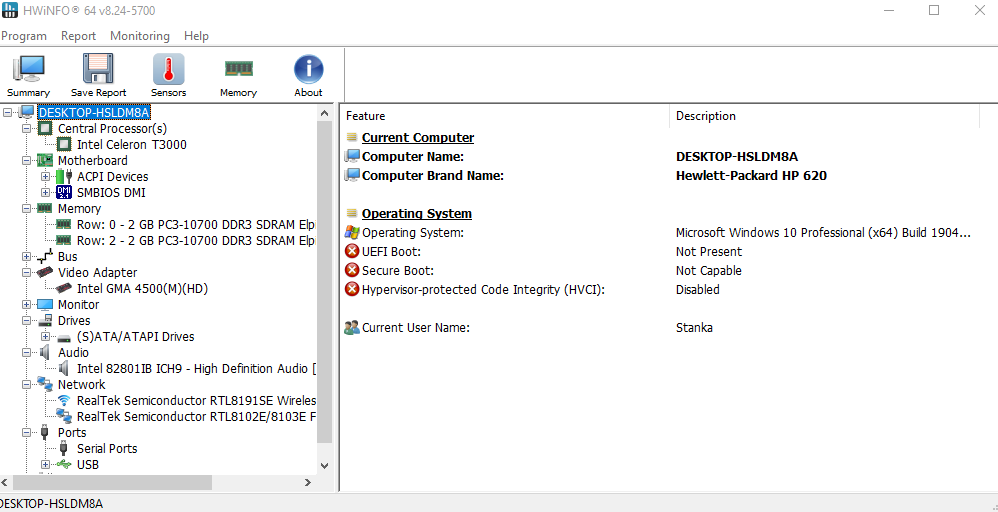Select the Intel Celeron T3000 processor
Screen dimensions: 998x512
131,145
